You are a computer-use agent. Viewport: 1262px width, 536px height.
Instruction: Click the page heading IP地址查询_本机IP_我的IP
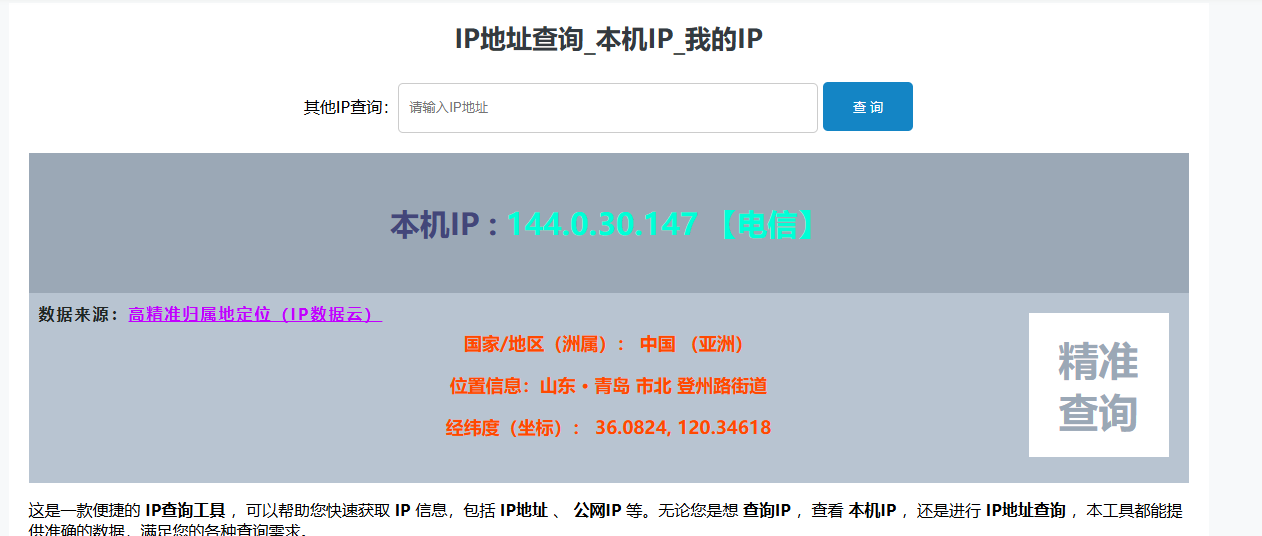(x=609, y=39)
